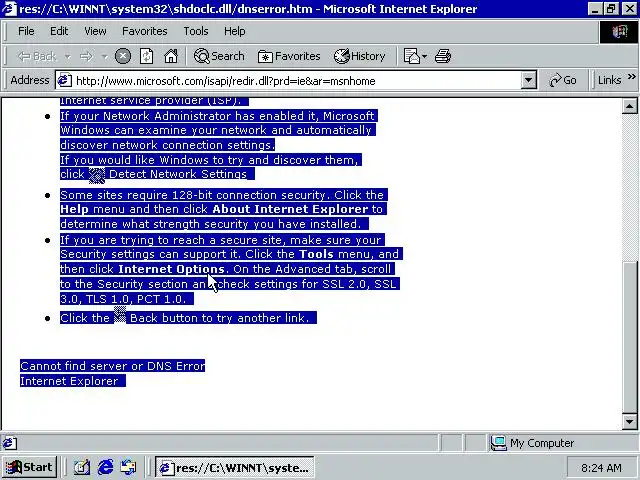Expand the address bar dropdown list
This screenshot has height=480, width=640.
pyautogui.click(x=529, y=81)
